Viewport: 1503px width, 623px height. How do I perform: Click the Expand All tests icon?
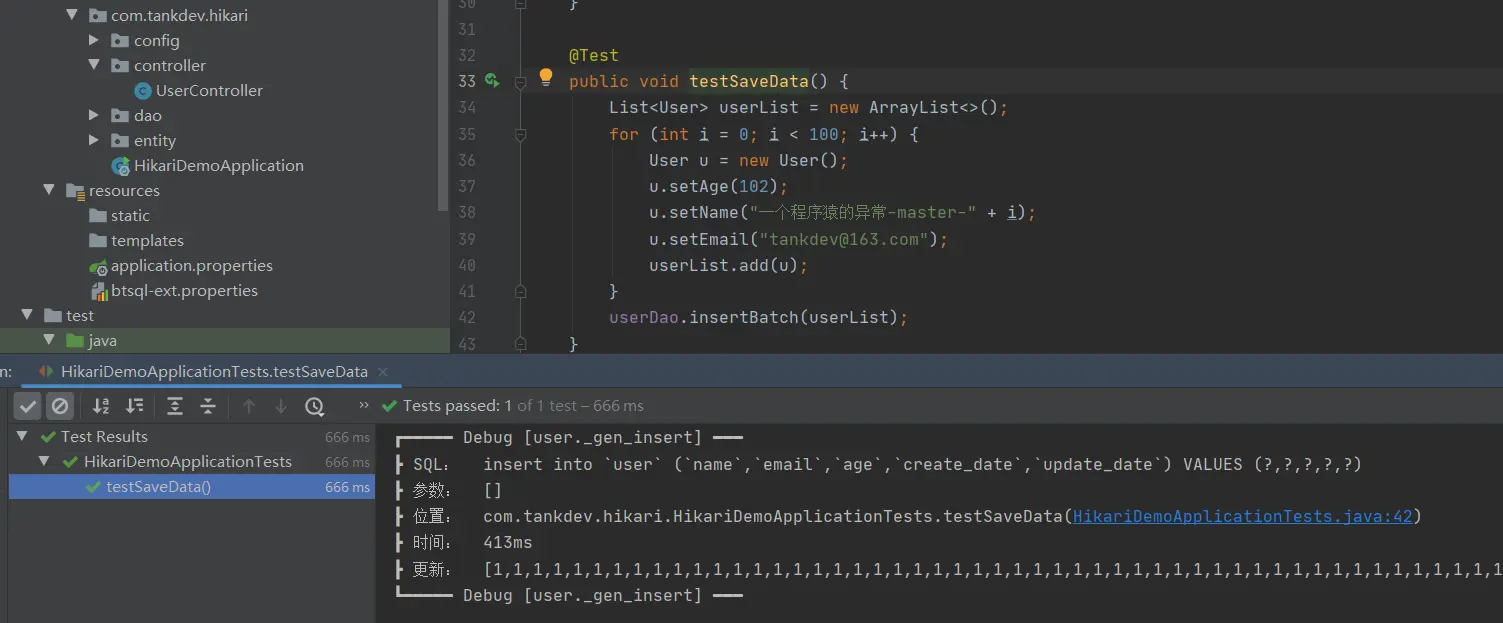pos(175,406)
